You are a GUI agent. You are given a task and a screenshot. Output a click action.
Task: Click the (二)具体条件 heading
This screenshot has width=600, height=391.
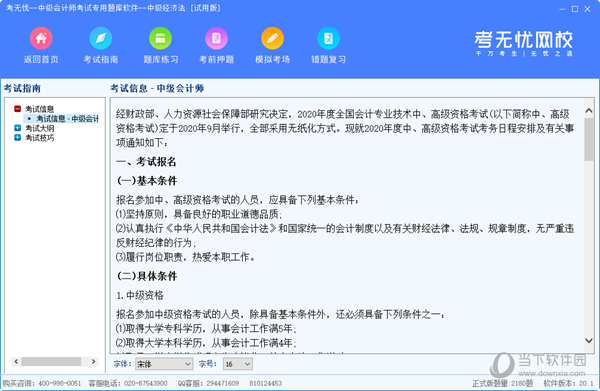(x=147, y=276)
